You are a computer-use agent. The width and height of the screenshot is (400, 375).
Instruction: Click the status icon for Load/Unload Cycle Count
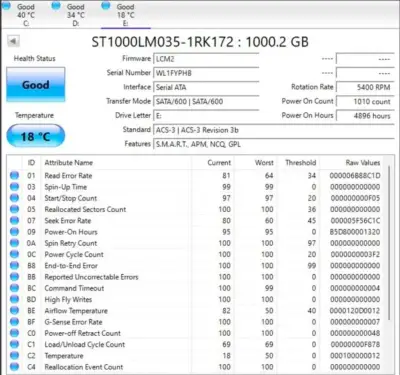[x=14, y=344]
